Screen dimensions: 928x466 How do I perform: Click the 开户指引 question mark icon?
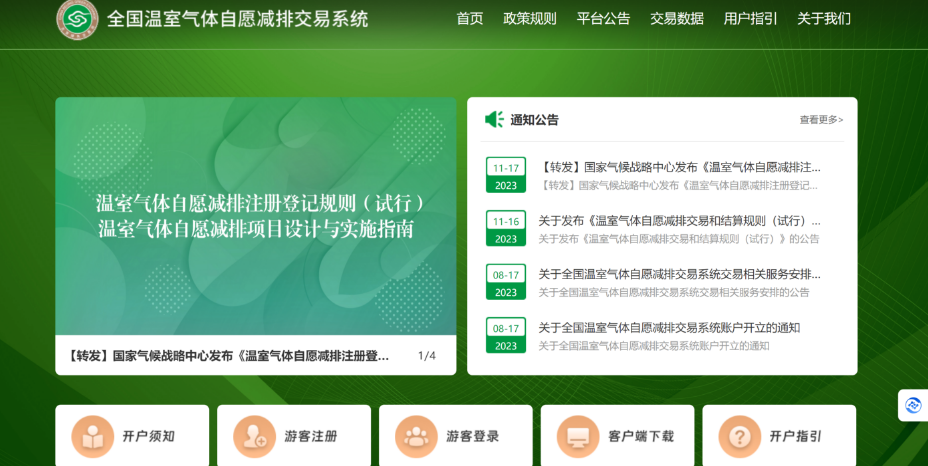click(x=740, y=437)
